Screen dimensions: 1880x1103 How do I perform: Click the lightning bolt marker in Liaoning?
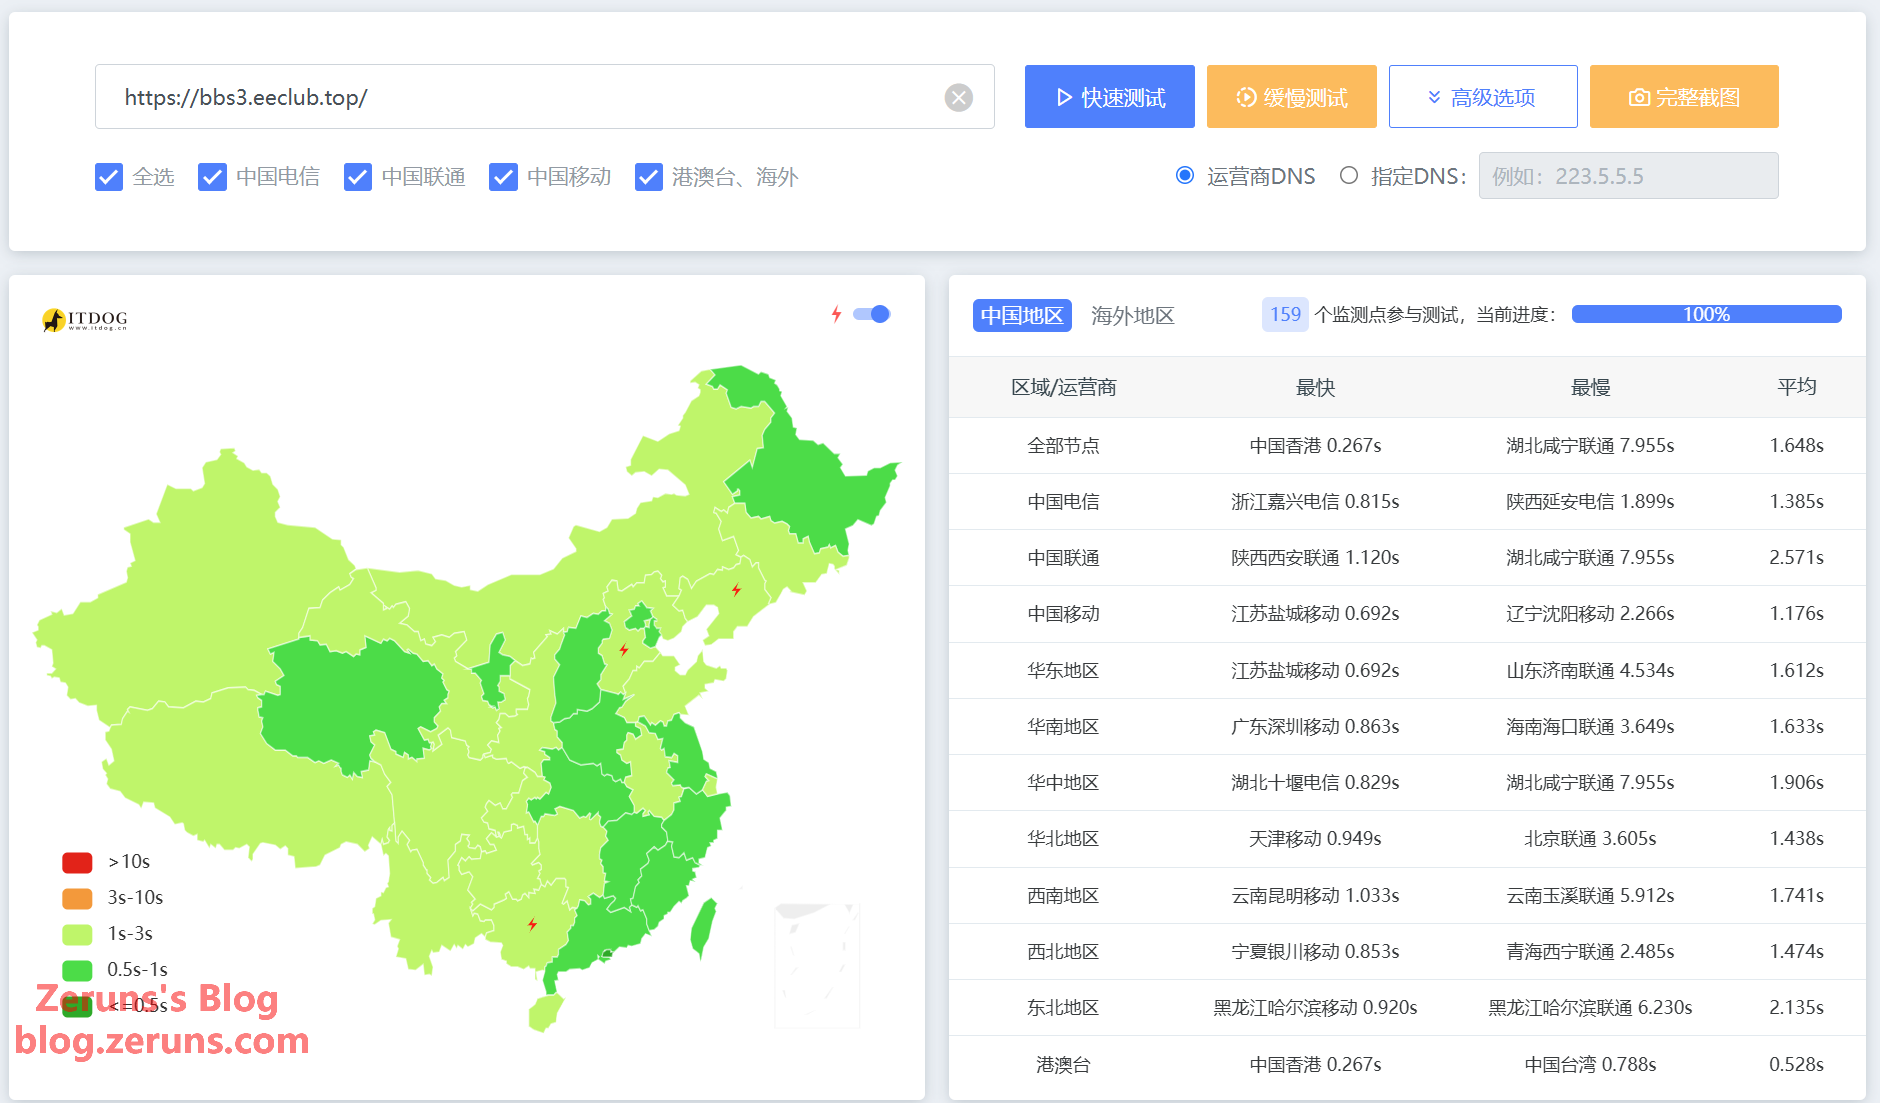click(x=736, y=590)
